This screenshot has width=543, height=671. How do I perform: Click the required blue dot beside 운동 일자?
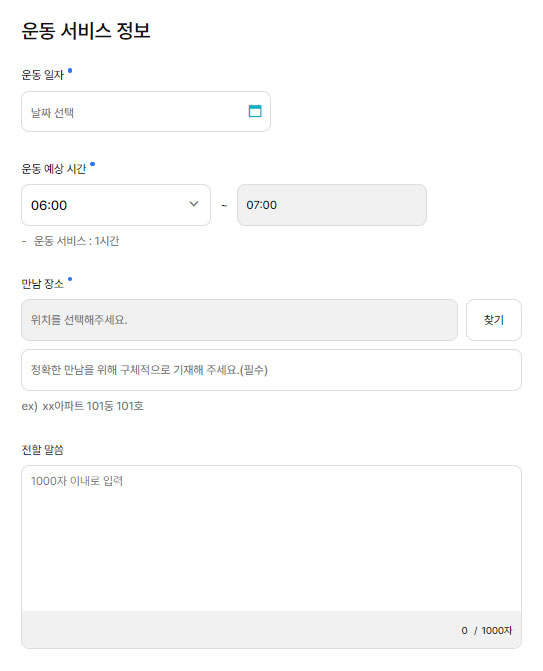click(70, 71)
